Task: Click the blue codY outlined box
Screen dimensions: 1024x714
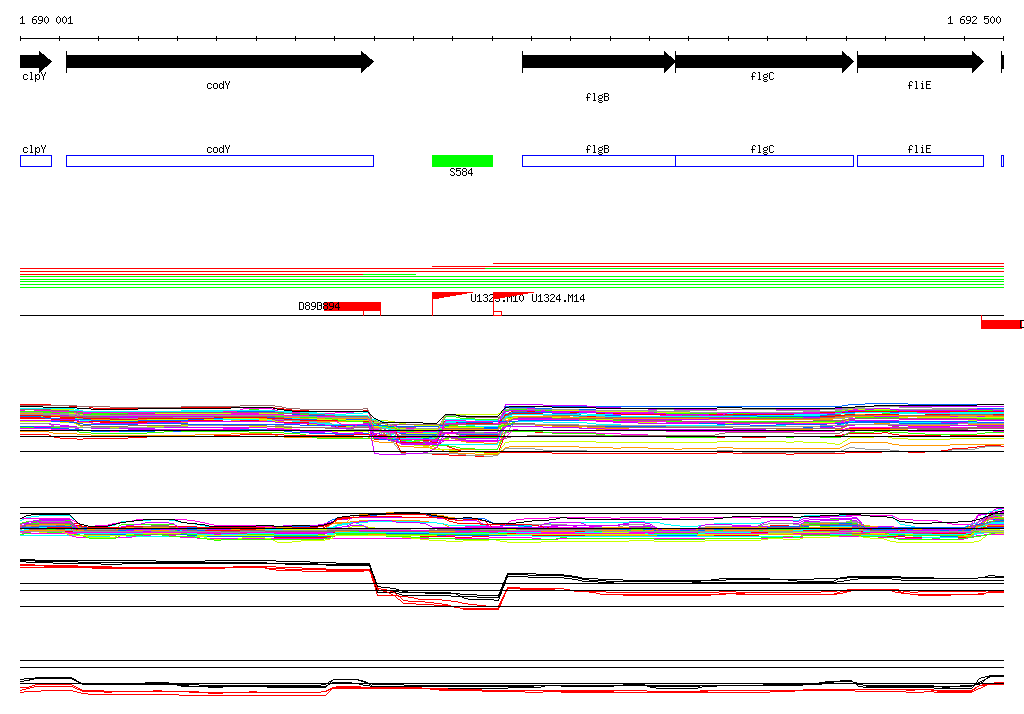Action: click(x=220, y=161)
